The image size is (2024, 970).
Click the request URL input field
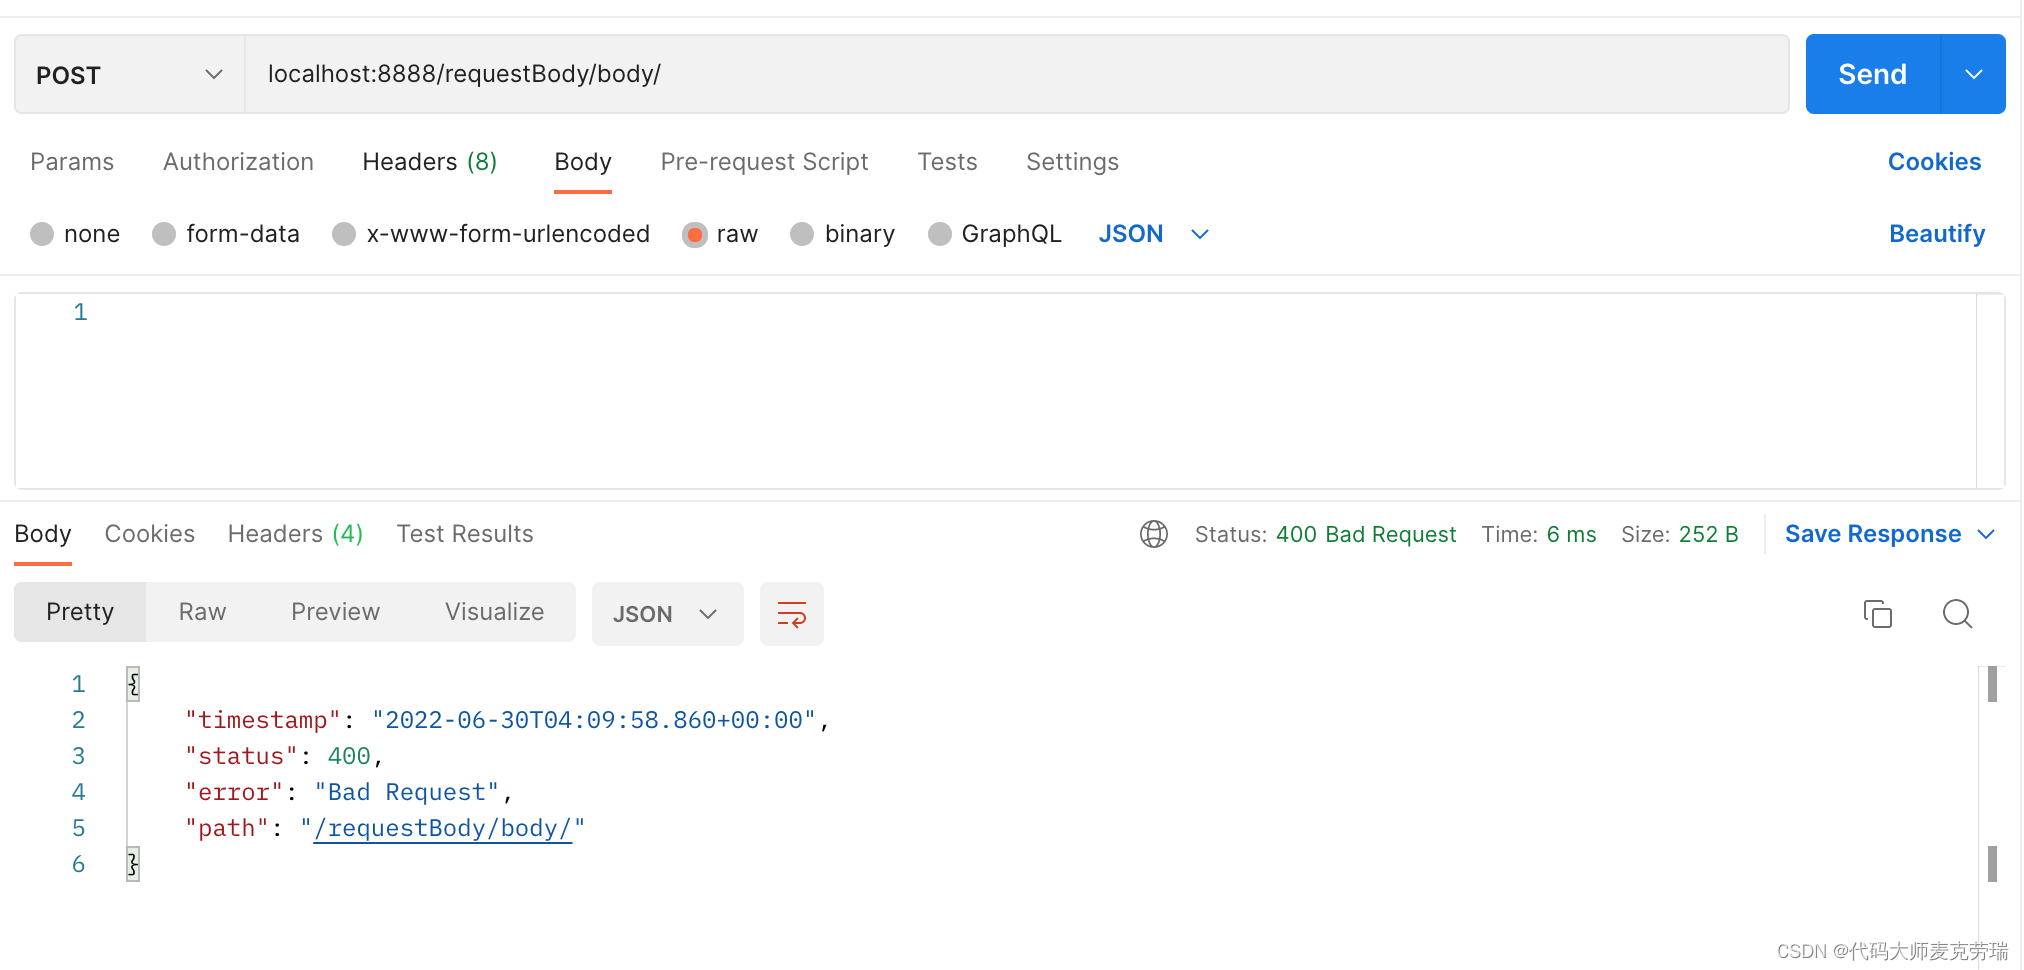coord(1017,74)
